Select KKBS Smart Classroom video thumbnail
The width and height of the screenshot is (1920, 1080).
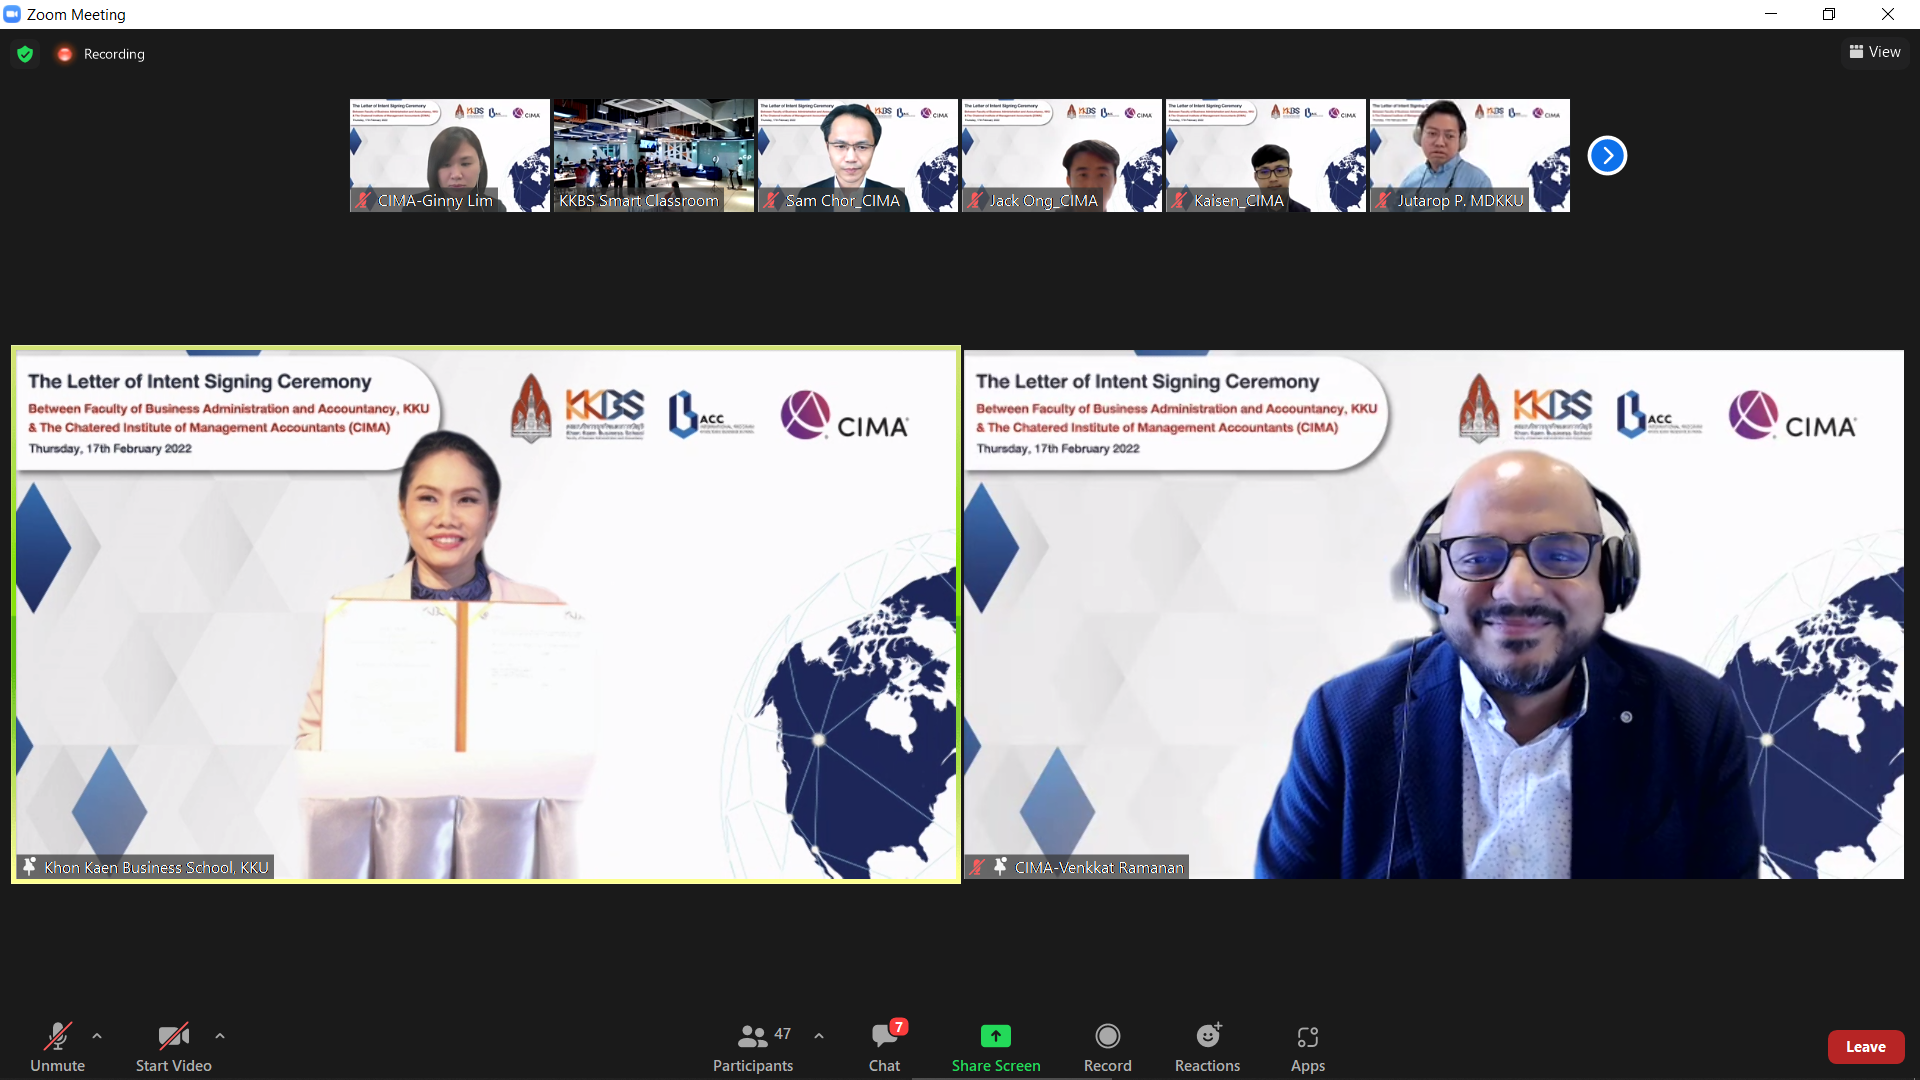[x=653, y=155]
